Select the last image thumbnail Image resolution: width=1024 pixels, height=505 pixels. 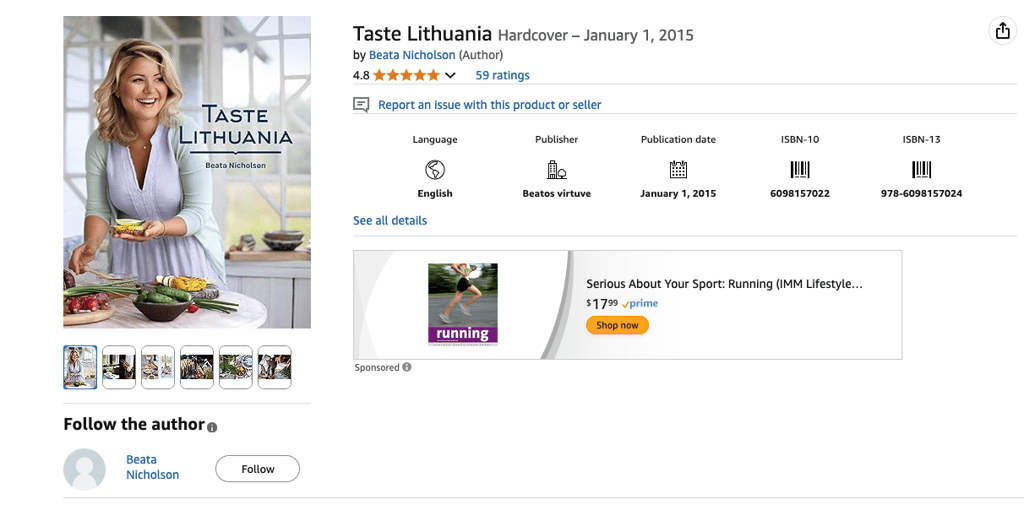tap(274, 367)
